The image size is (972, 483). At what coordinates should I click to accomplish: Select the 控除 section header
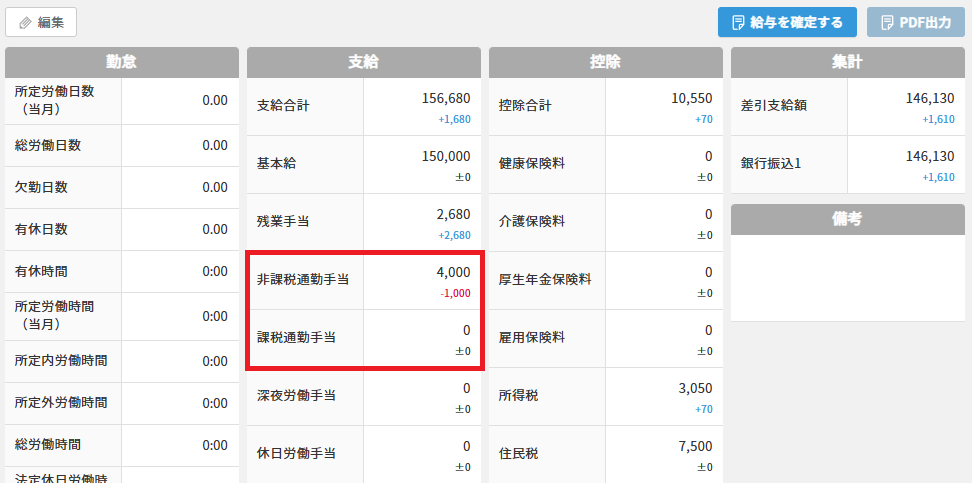click(x=606, y=62)
